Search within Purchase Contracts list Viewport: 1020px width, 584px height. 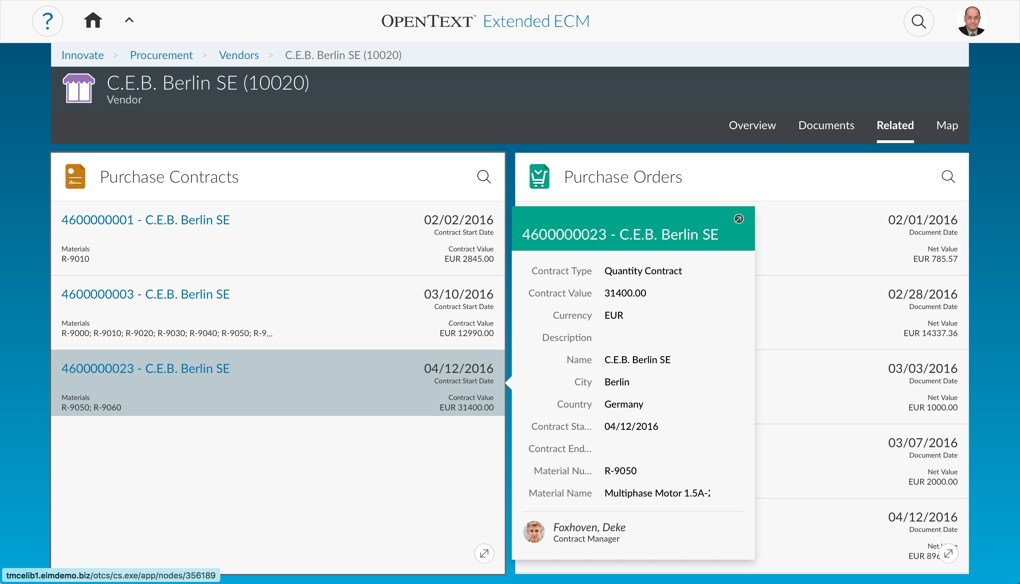pos(484,176)
